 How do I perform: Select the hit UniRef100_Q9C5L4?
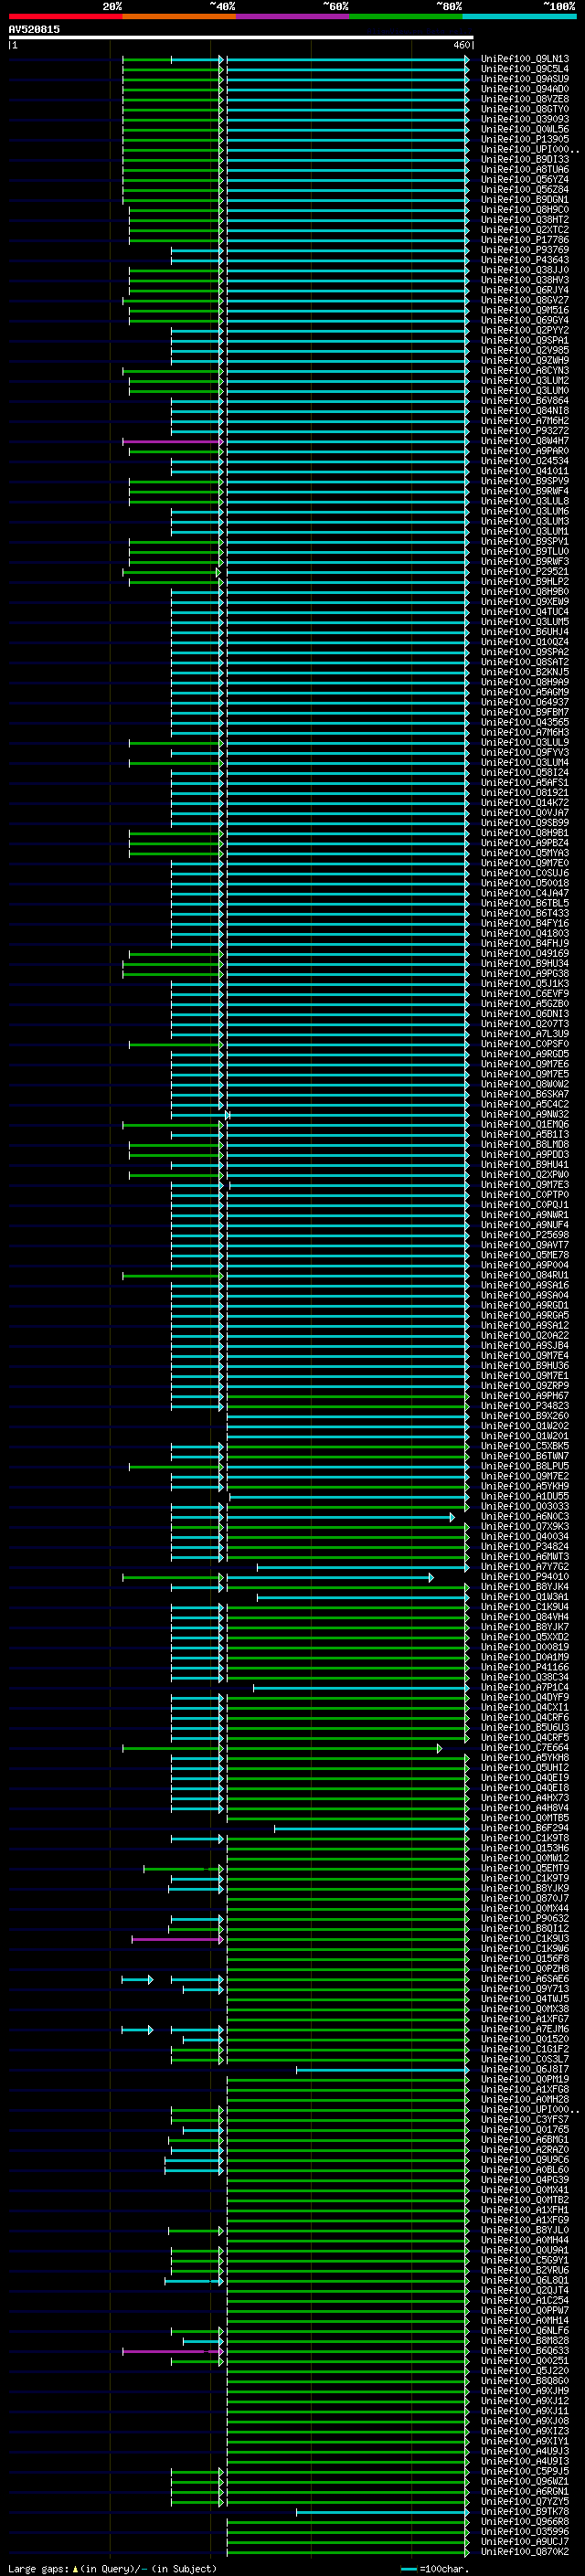(524, 69)
